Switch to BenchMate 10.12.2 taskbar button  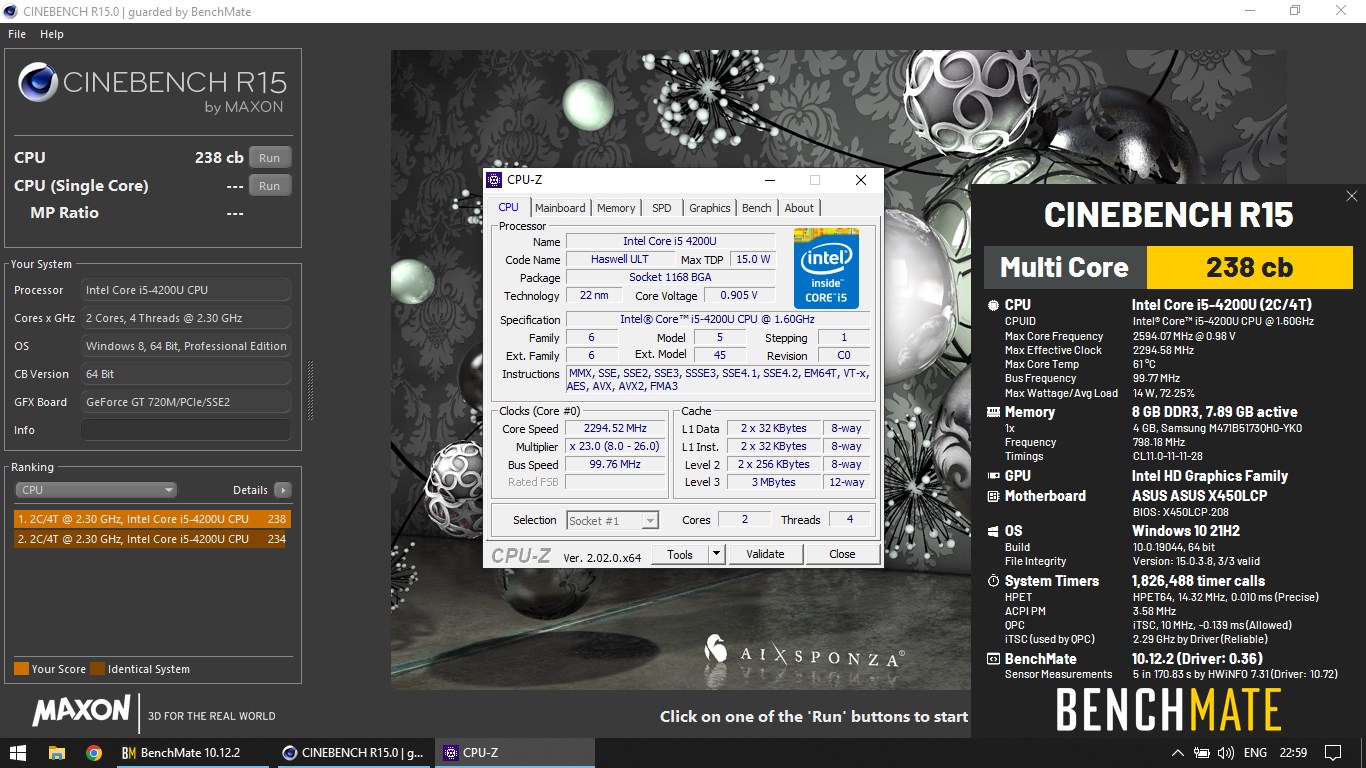195,753
